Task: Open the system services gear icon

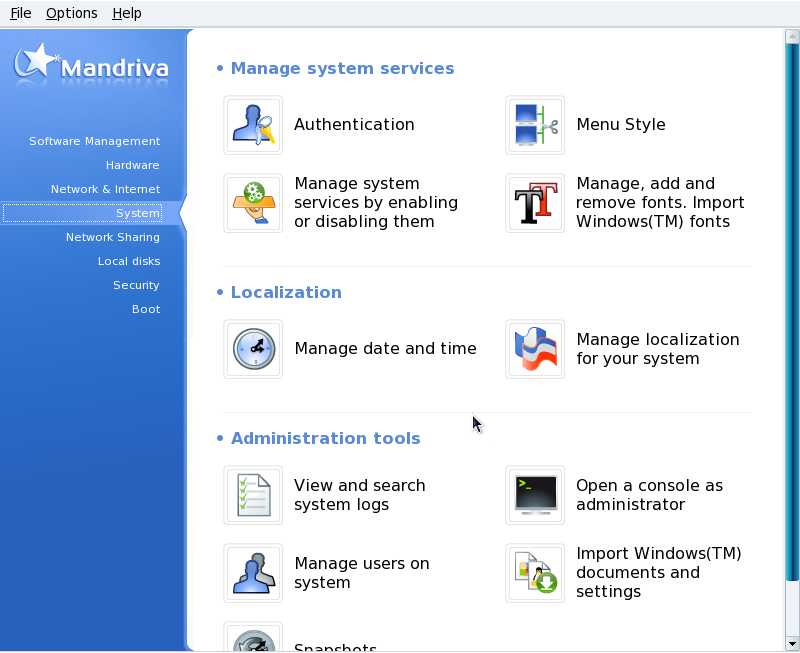Action: pyautogui.click(x=253, y=203)
